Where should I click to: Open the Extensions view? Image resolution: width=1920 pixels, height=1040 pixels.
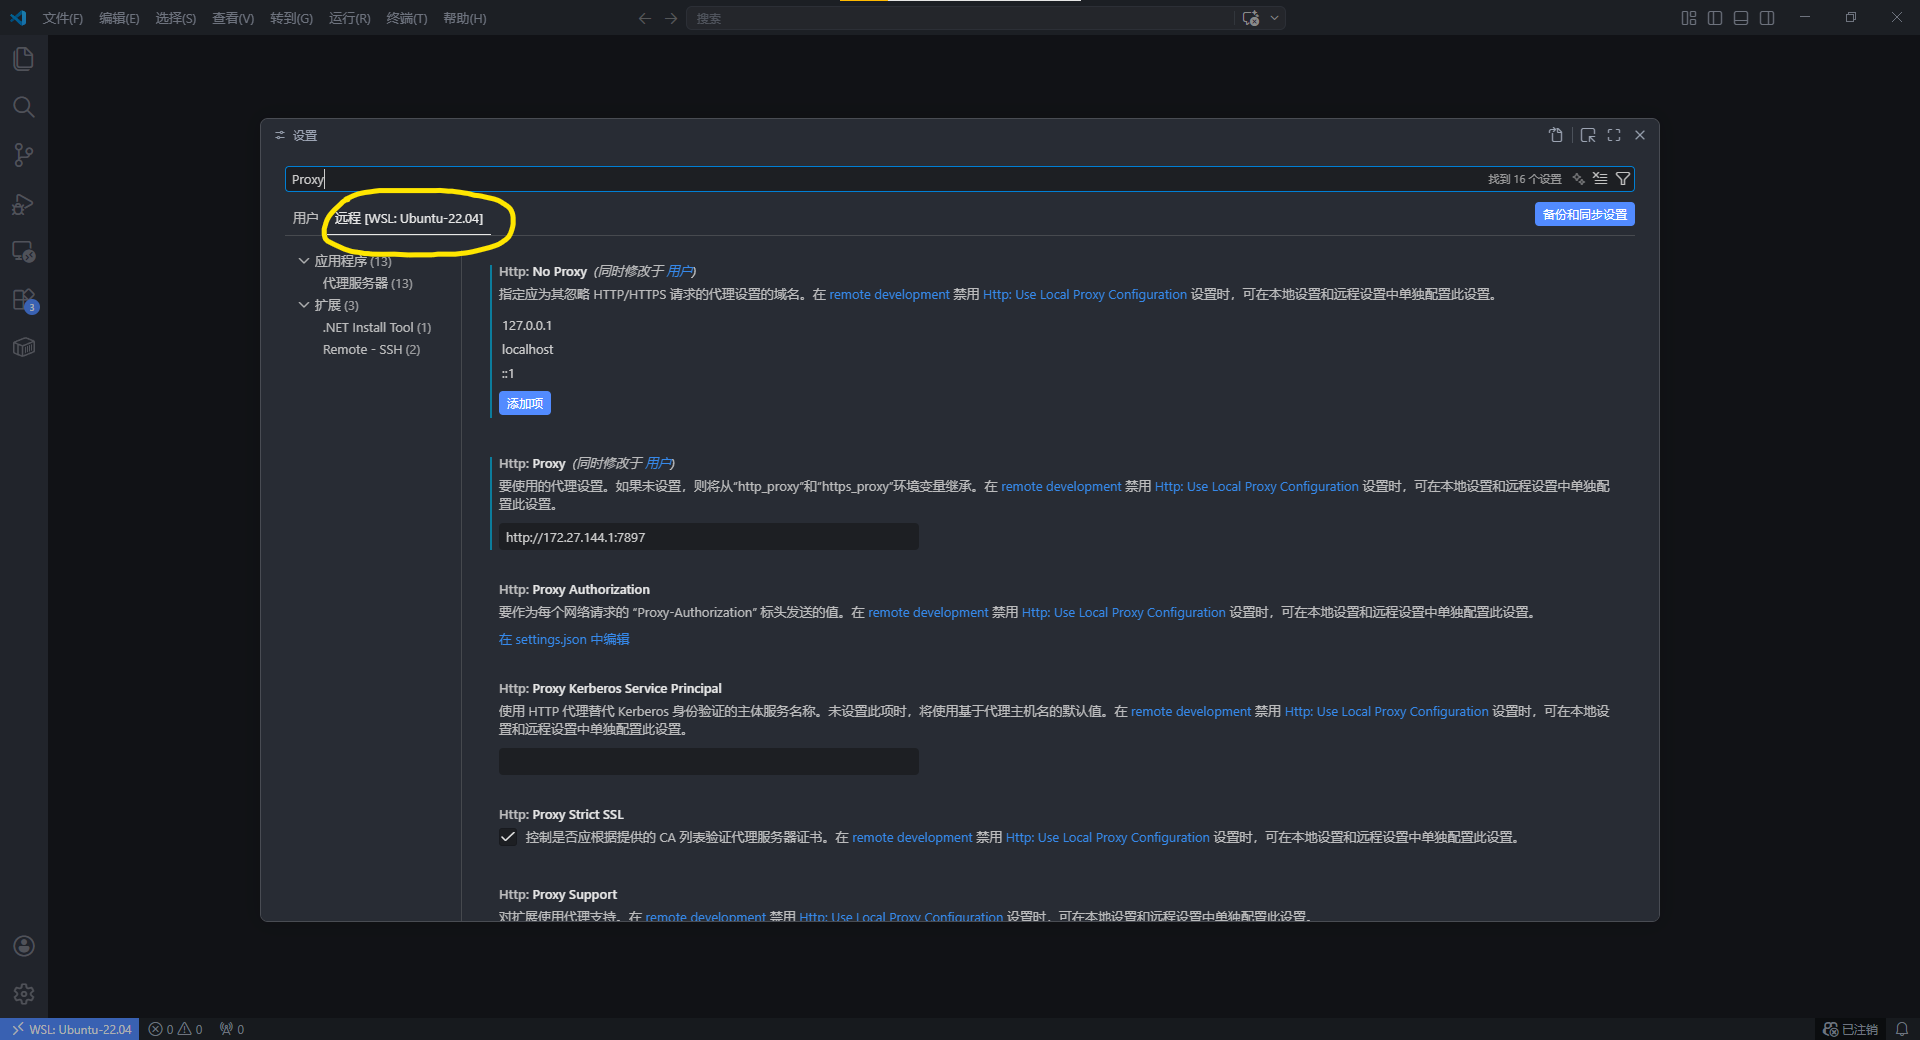[24, 300]
